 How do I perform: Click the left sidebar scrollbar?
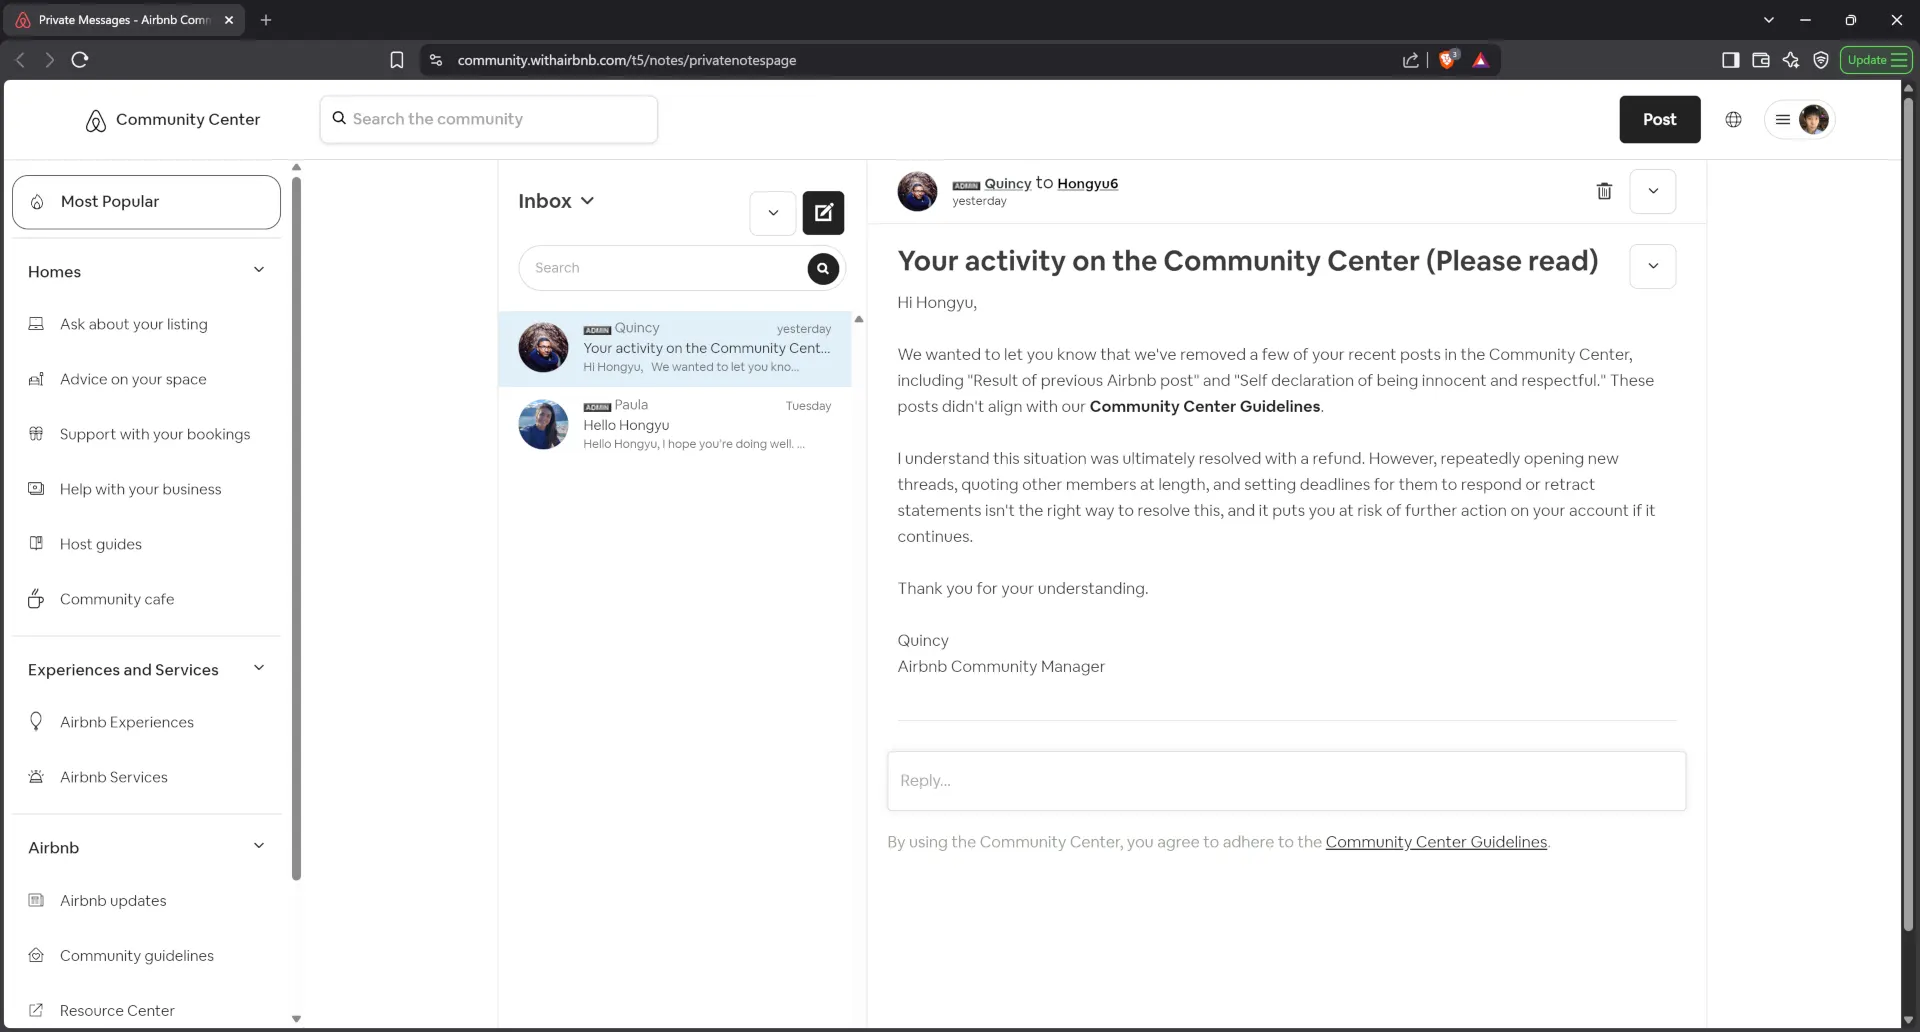pos(296,528)
